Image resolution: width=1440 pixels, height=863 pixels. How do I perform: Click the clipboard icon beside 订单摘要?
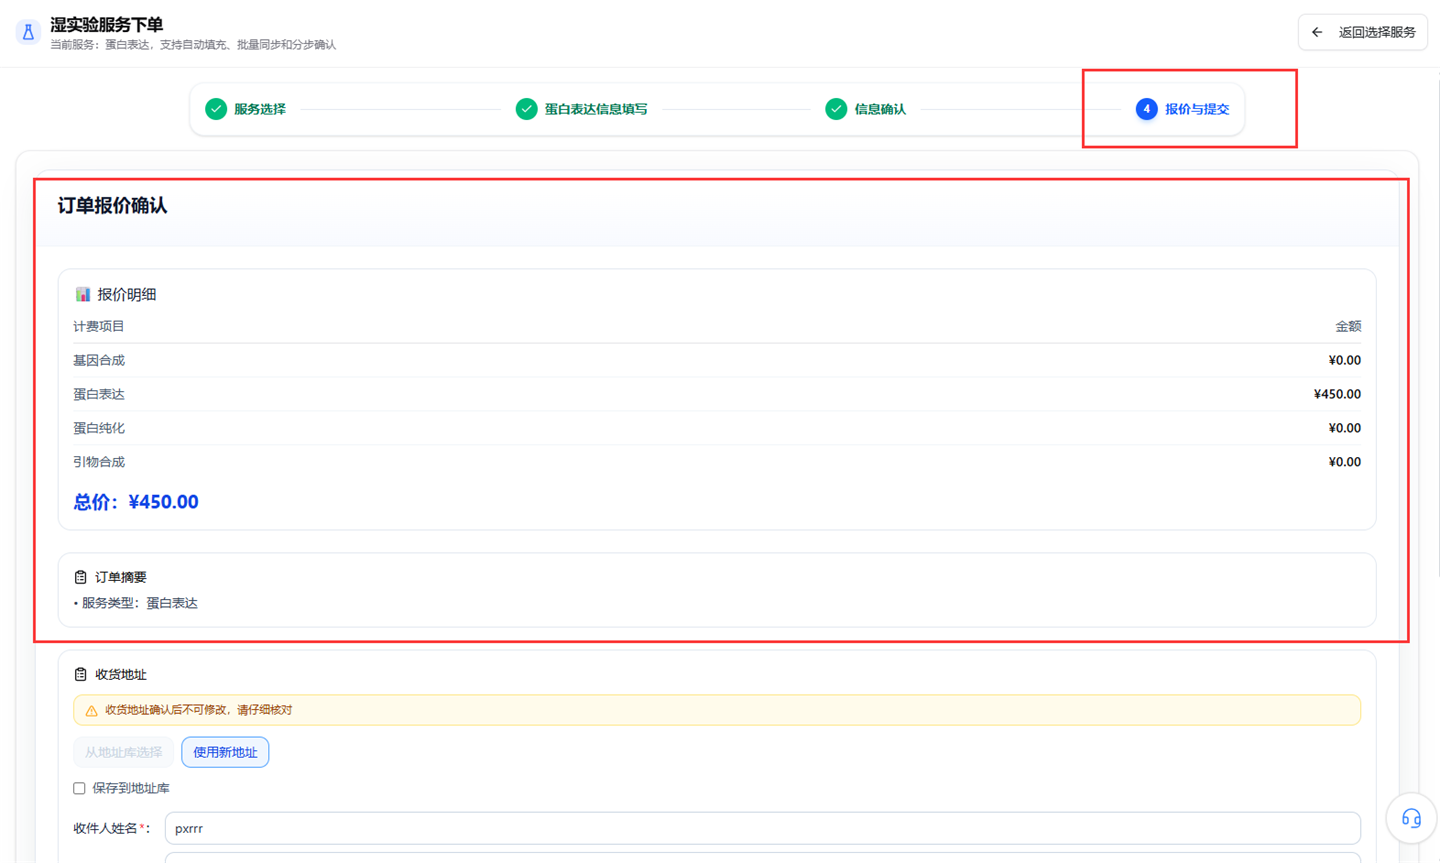(81, 577)
